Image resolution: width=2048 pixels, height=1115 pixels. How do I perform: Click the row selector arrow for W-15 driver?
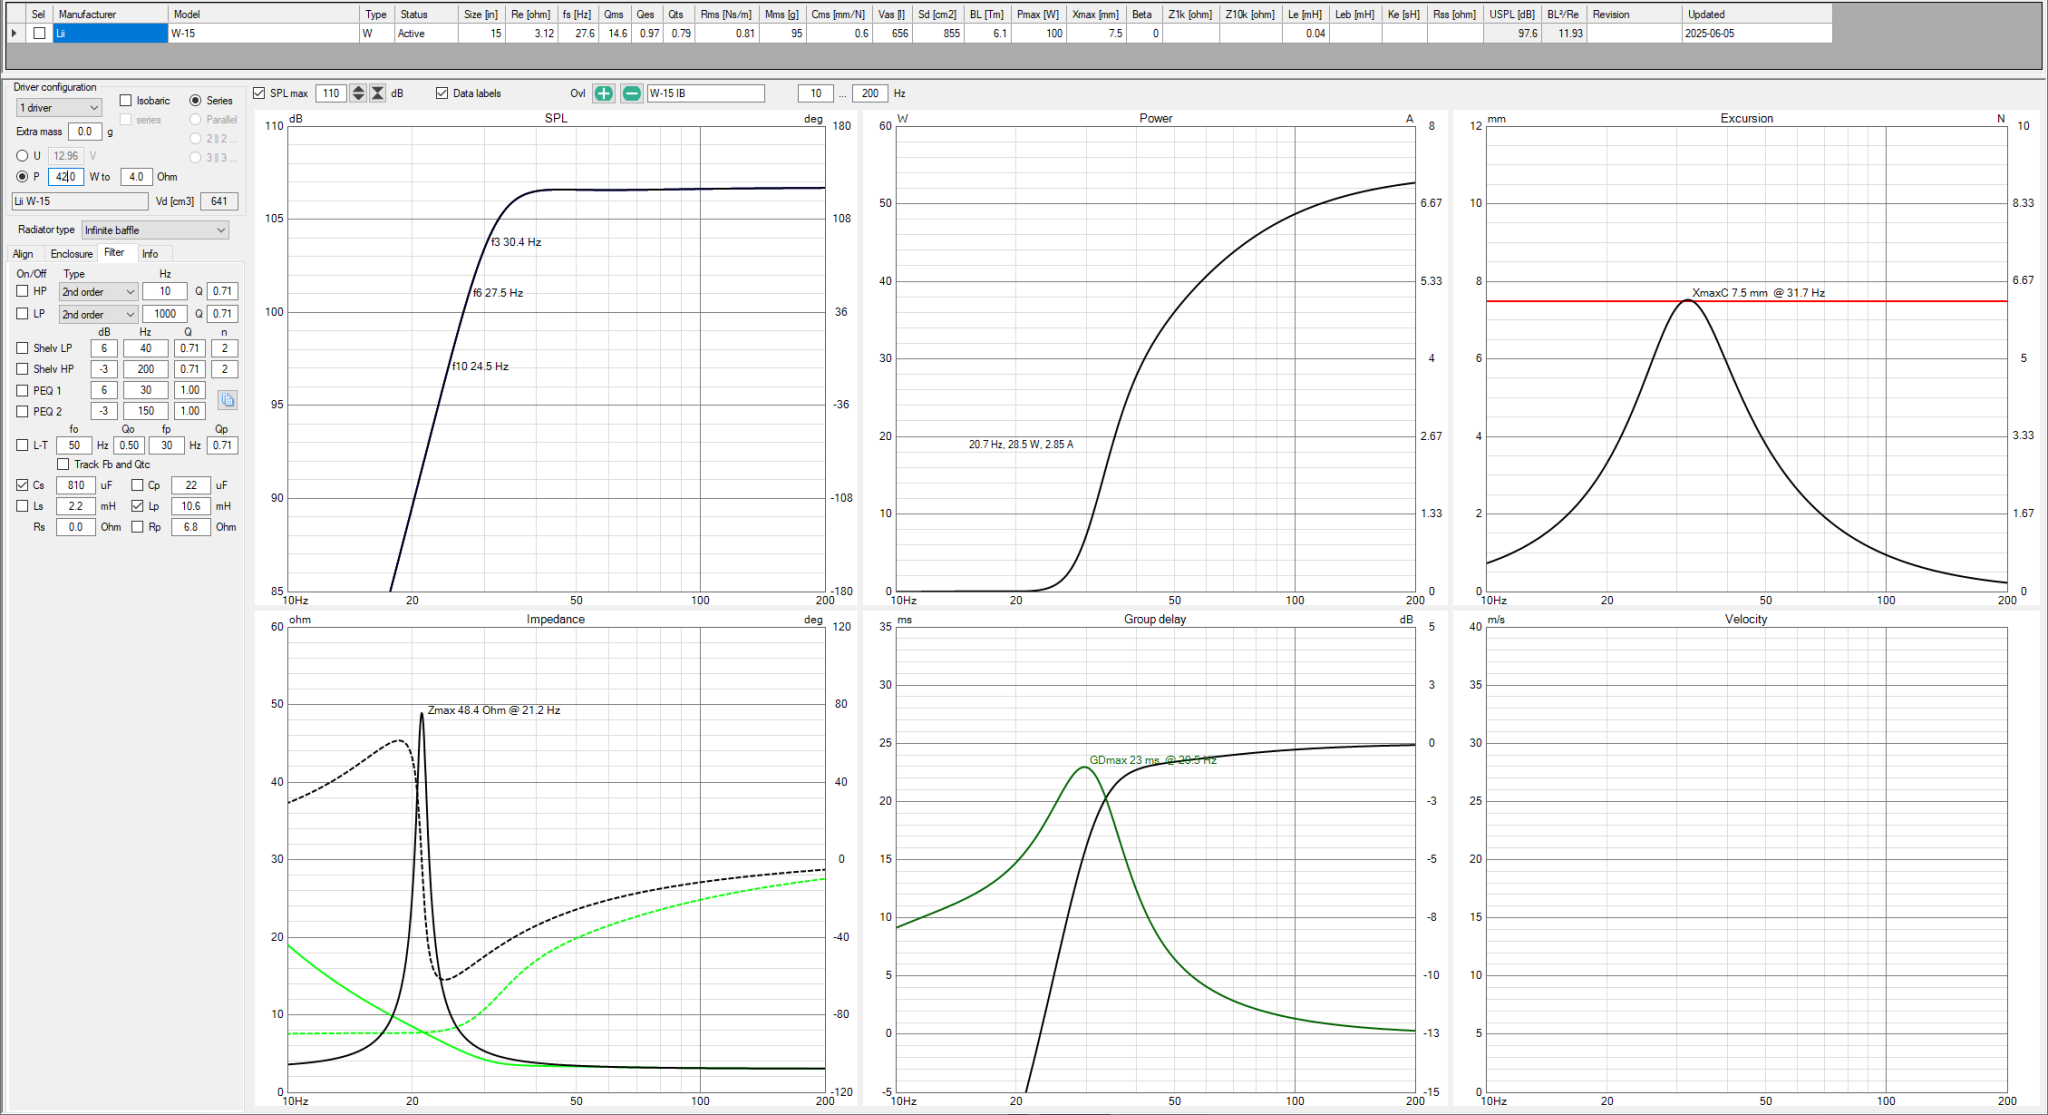point(14,33)
